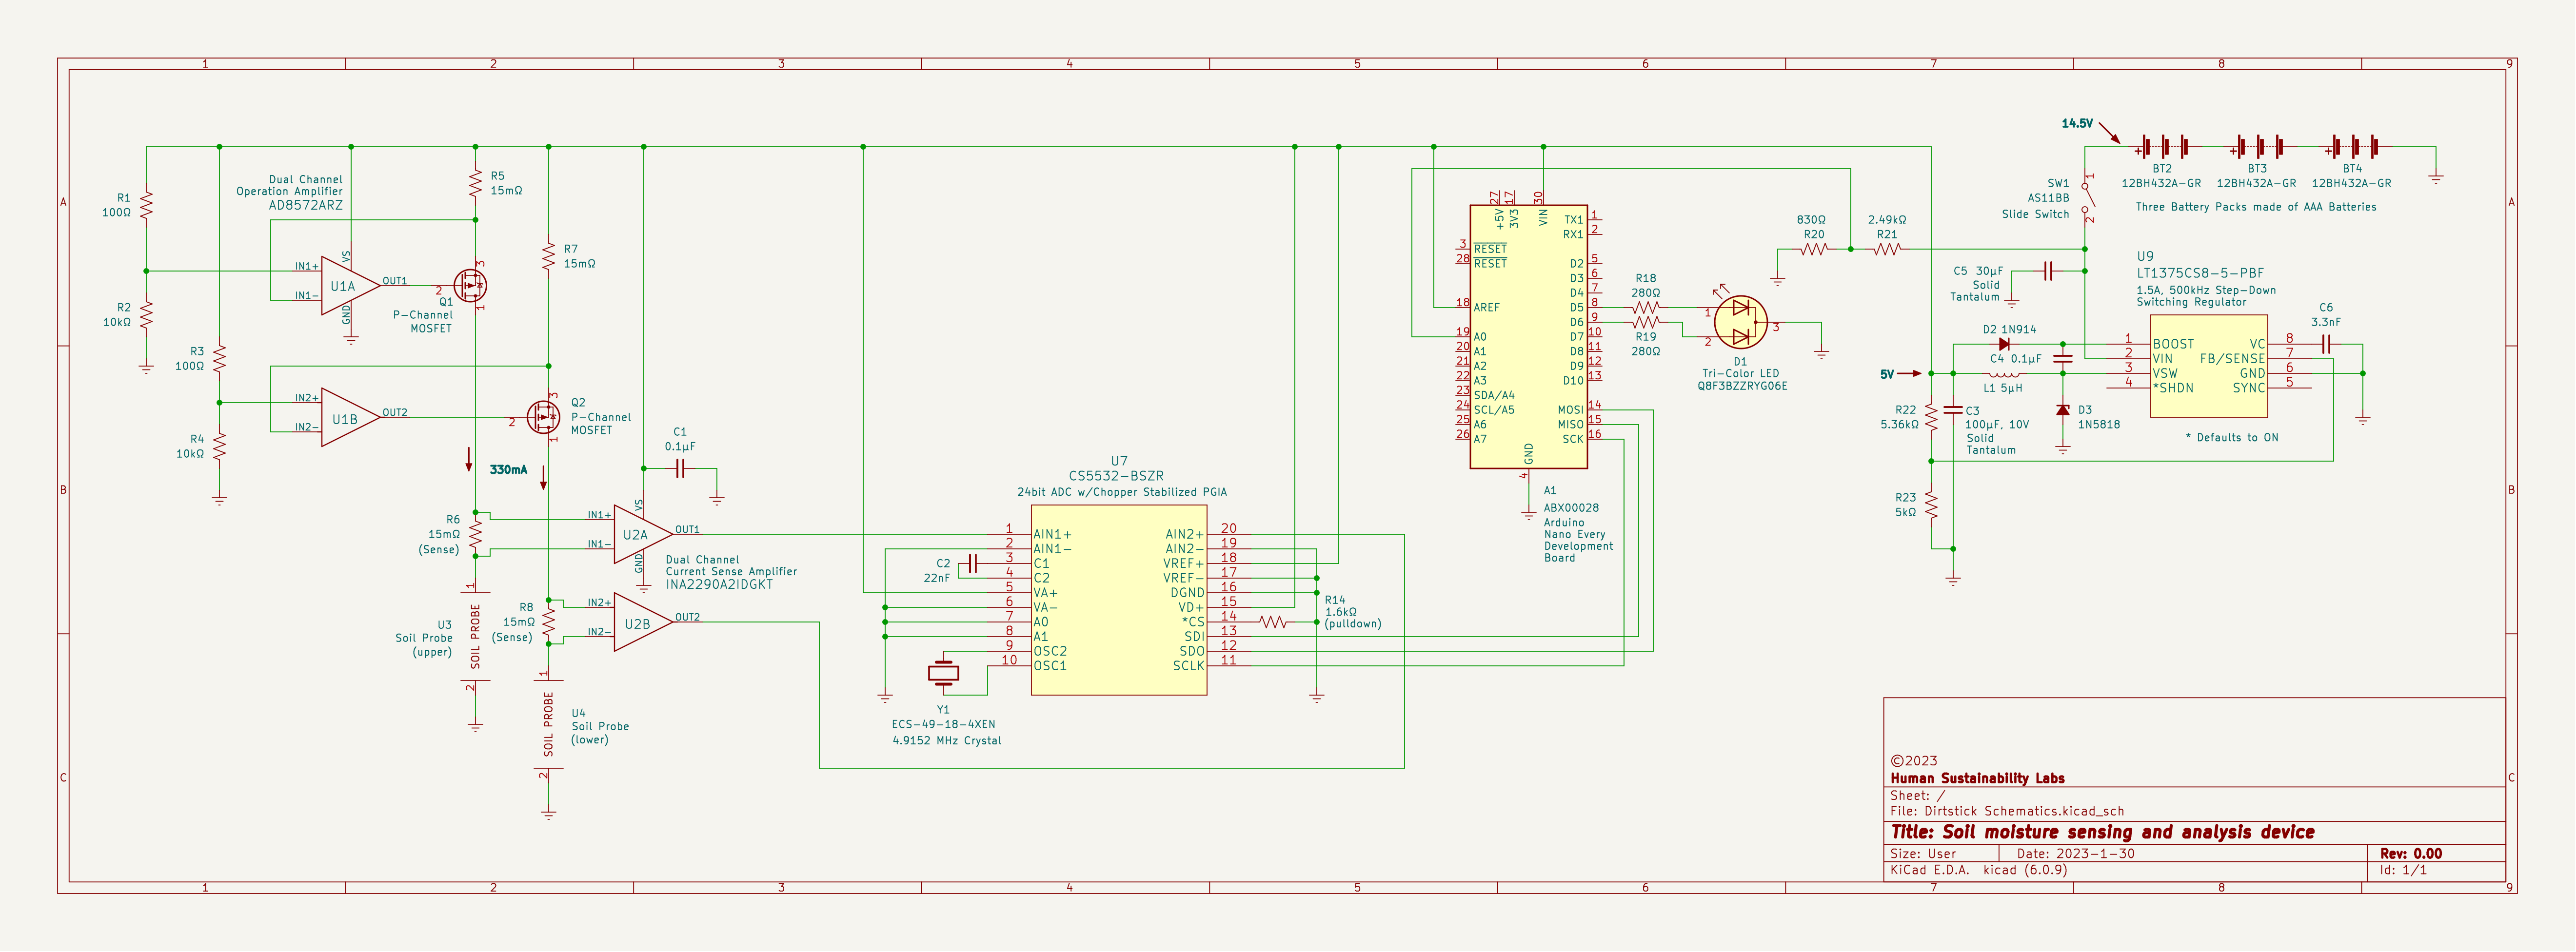Click 'Human Sustainability Labs' in title block
The image size is (2576, 952).
pos(1977,779)
